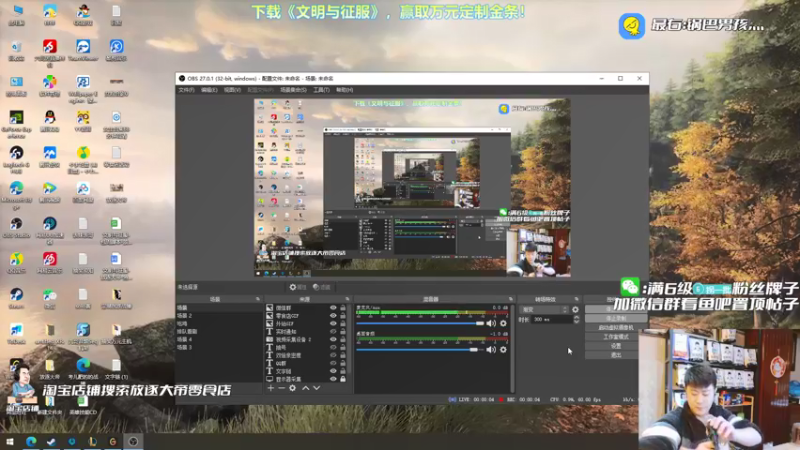Open the 桌面音频 mixer gear settings
This screenshot has width=800, height=450.
pyautogui.click(x=503, y=350)
